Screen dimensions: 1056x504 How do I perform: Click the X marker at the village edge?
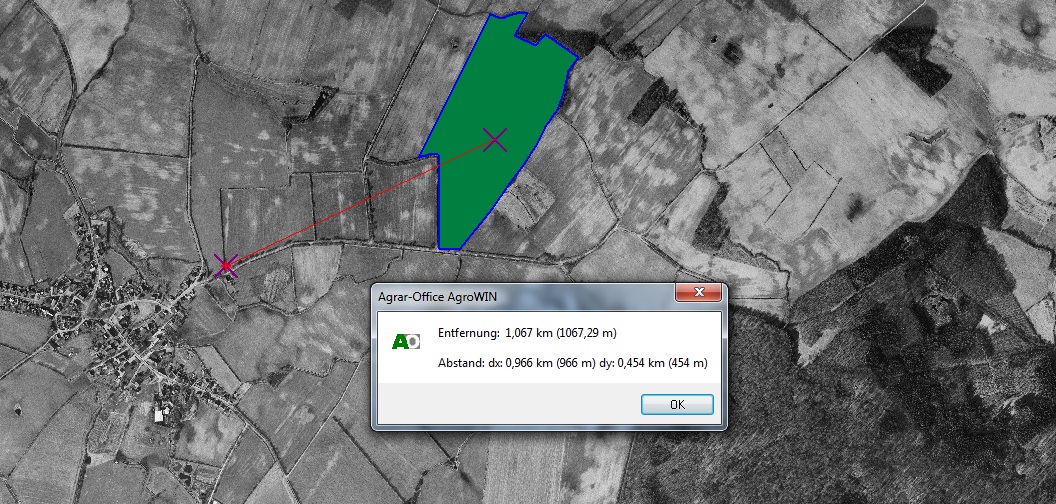[x=226, y=265]
